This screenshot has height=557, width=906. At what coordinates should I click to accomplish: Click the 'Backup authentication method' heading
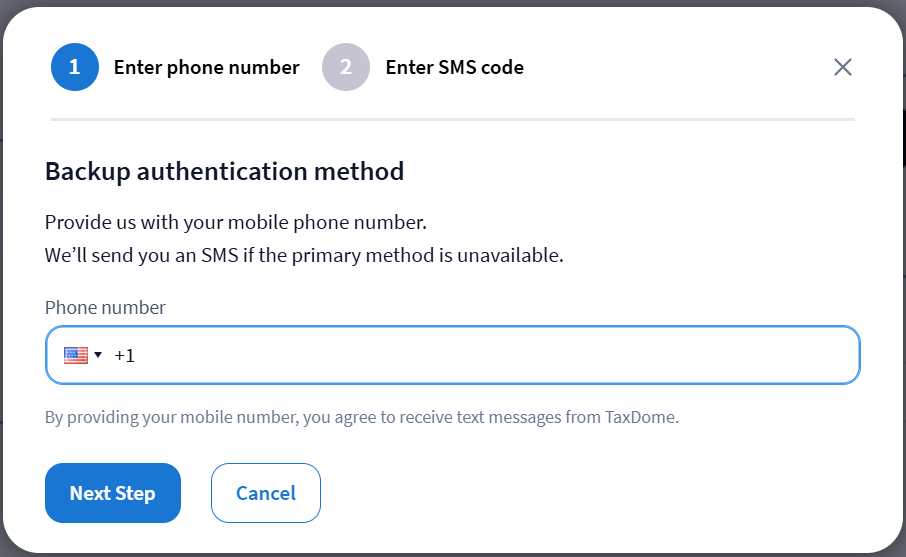click(224, 171)
